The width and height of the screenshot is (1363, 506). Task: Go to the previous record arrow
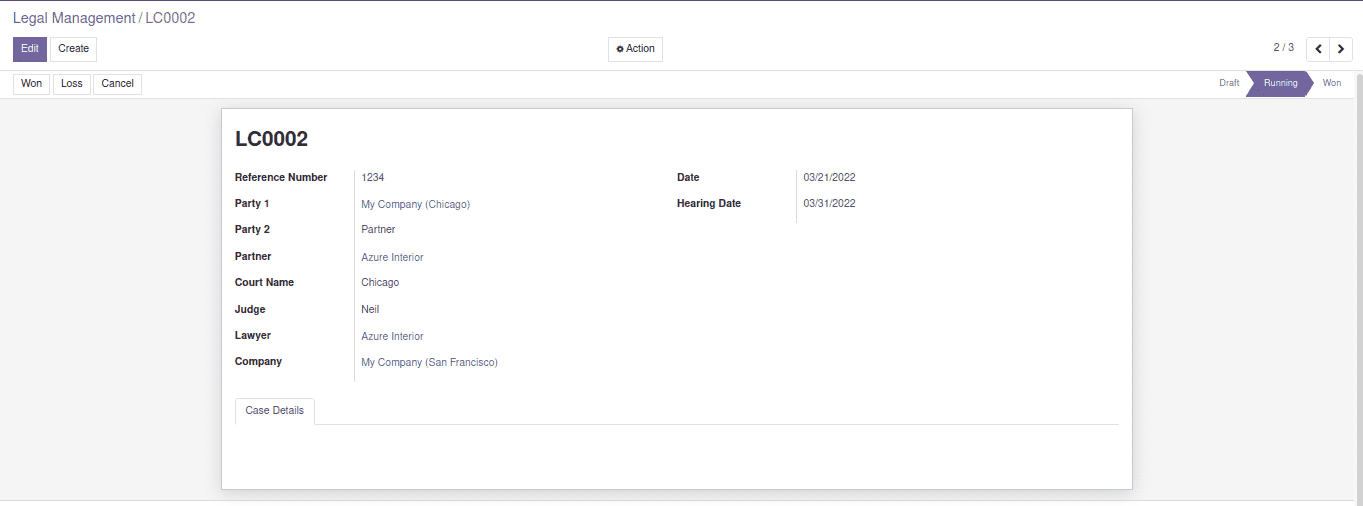tap(1318, 49)
